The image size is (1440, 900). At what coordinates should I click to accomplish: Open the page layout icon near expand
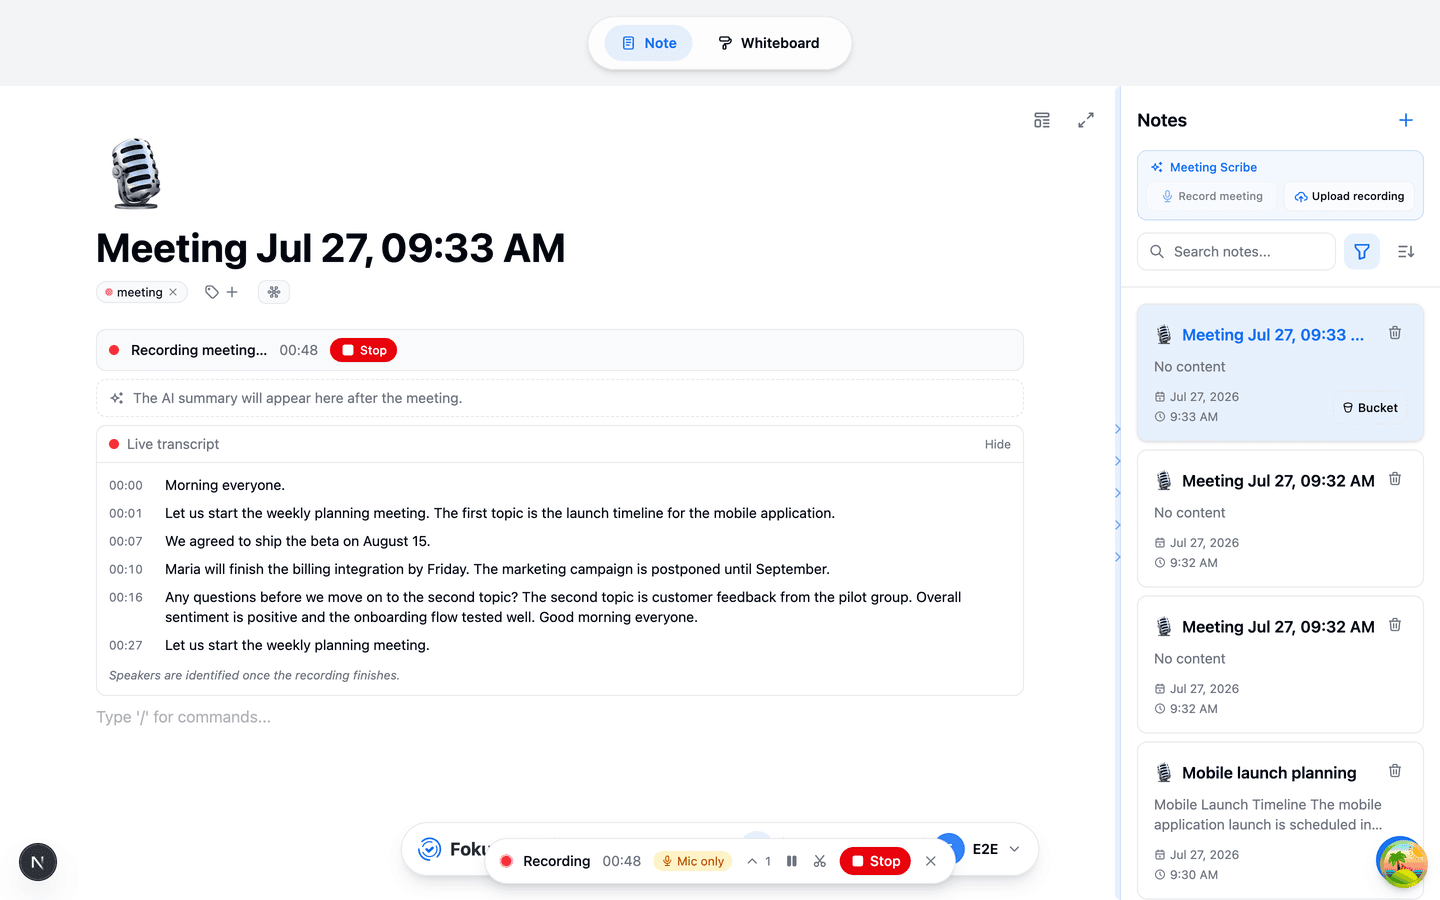click(x=1042, y=120)
